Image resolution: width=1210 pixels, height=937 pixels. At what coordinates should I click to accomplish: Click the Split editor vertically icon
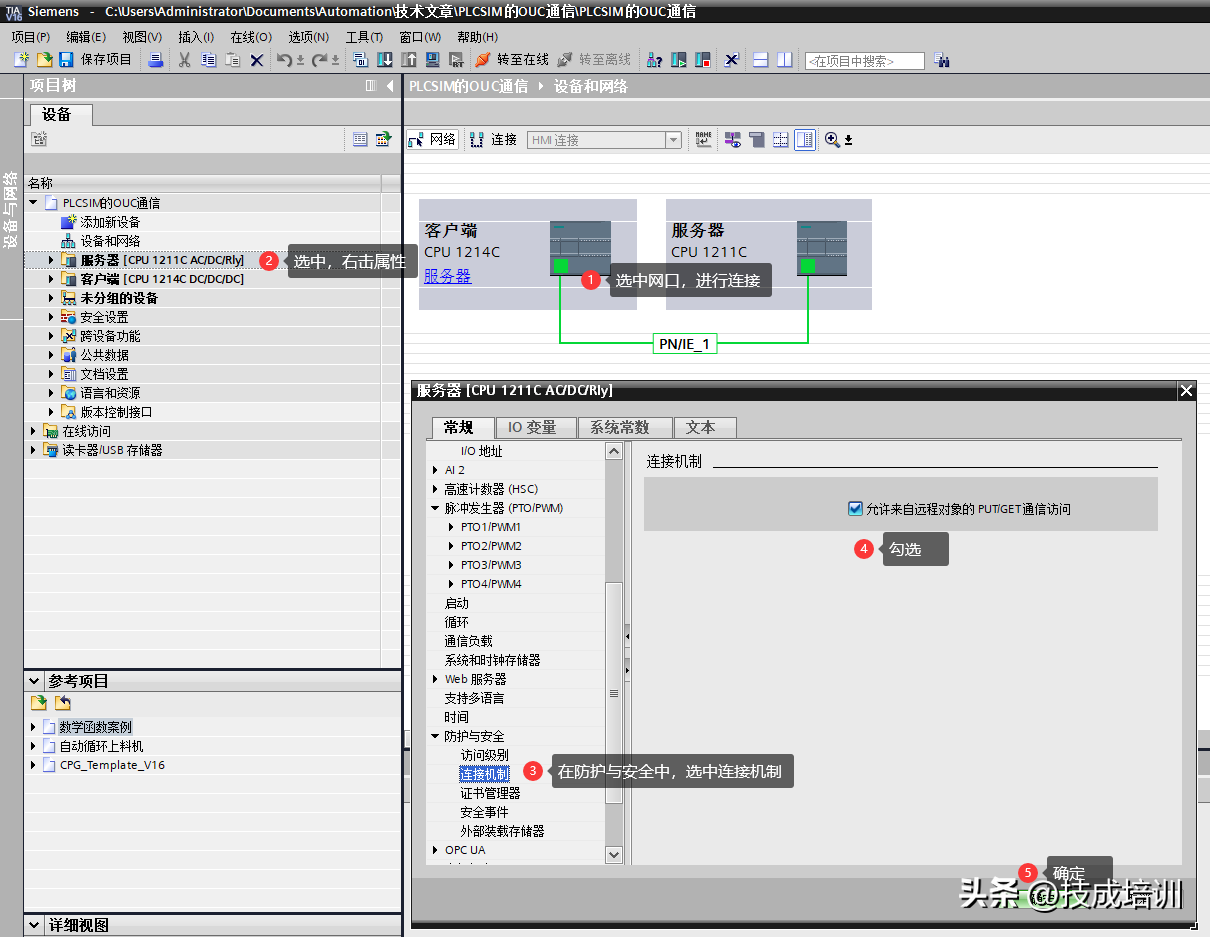point(785,60)
